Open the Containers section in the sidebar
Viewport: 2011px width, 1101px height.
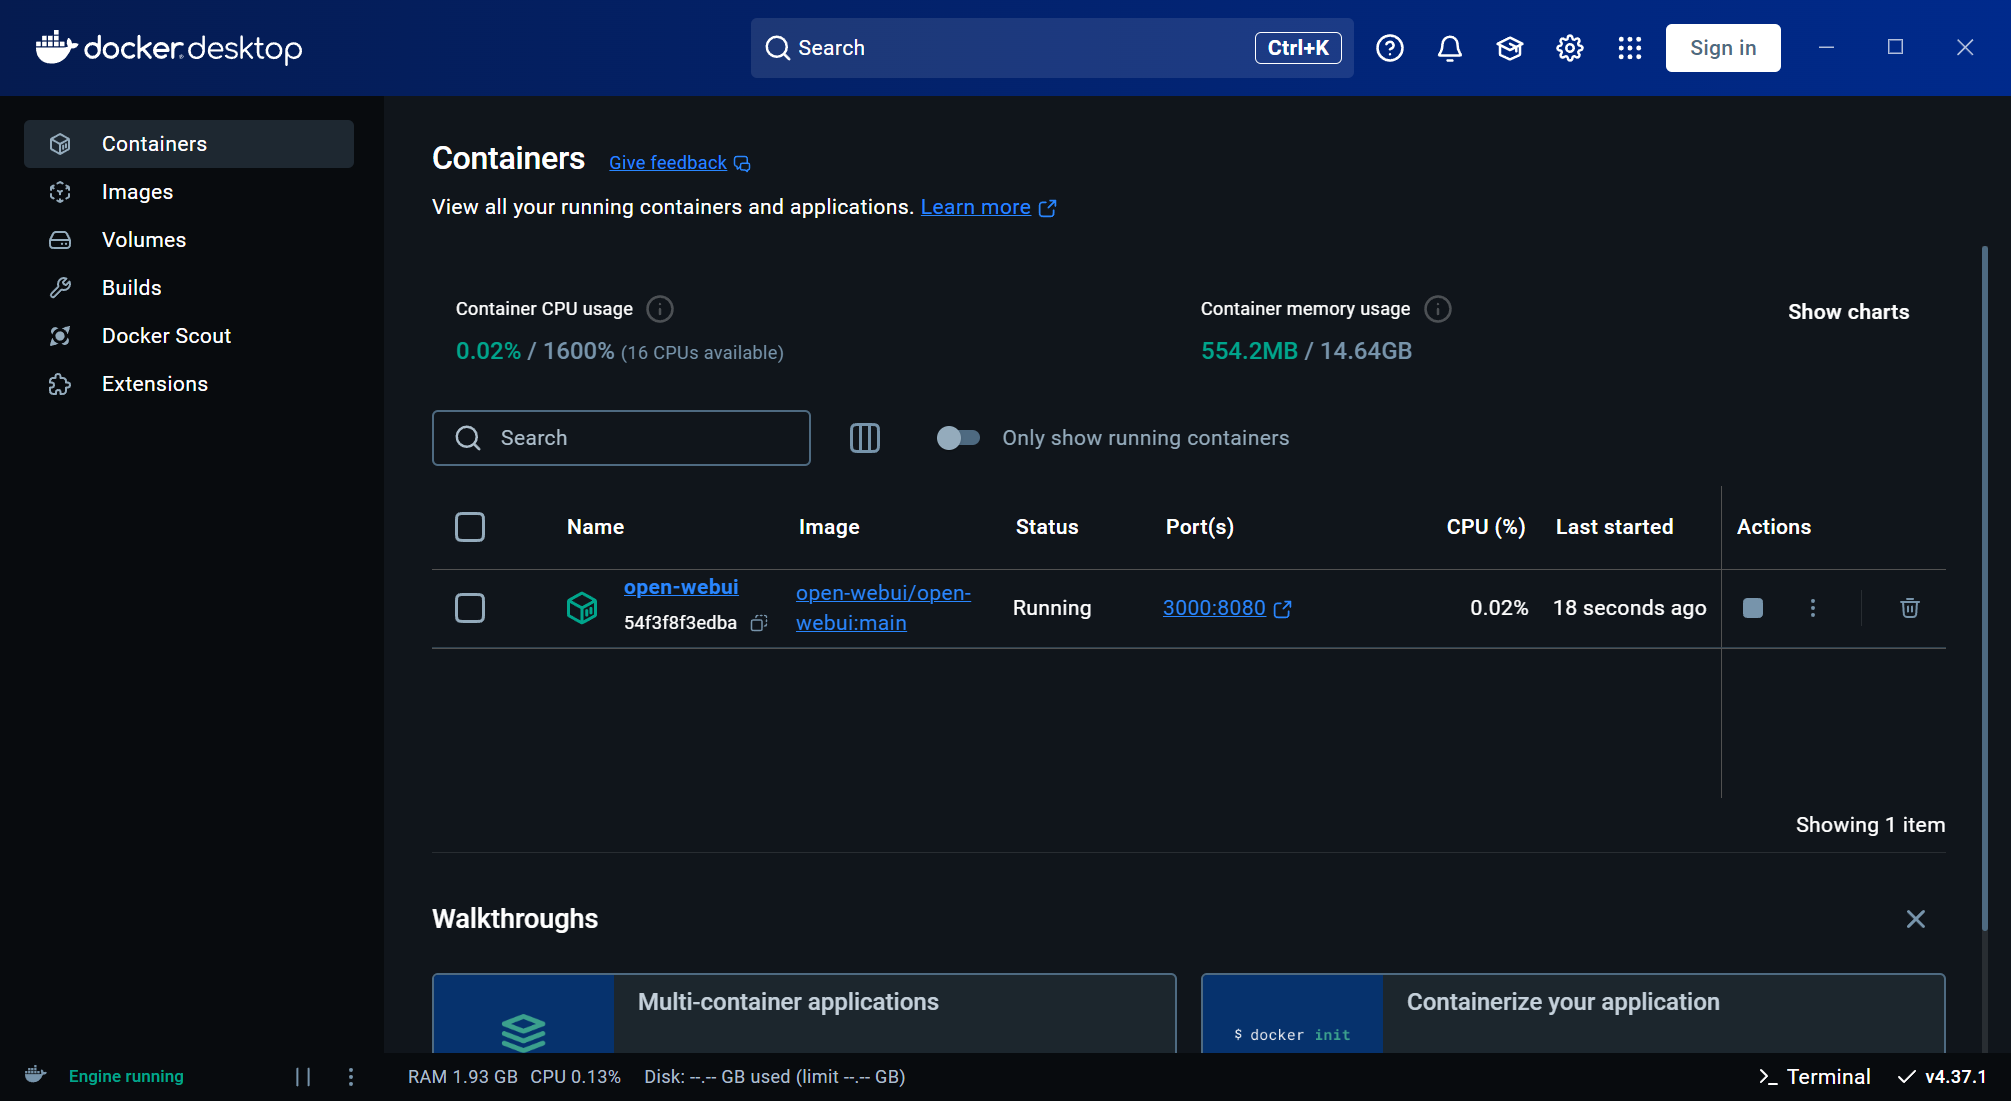click(154, 143)
